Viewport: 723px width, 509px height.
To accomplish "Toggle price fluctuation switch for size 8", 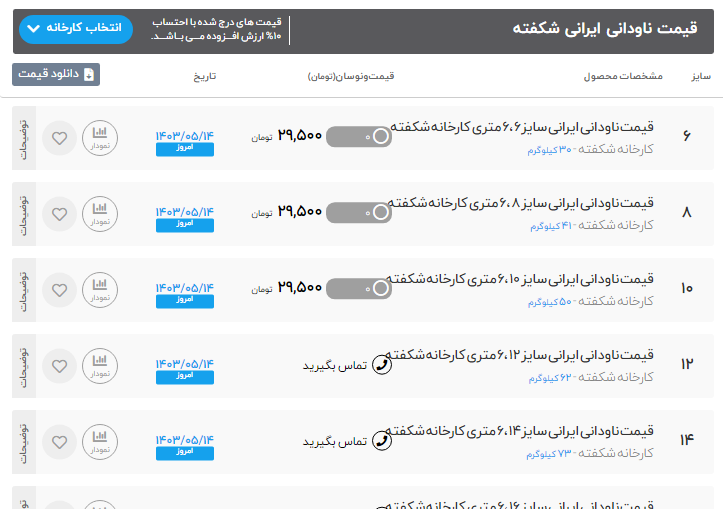I will 359,212.
